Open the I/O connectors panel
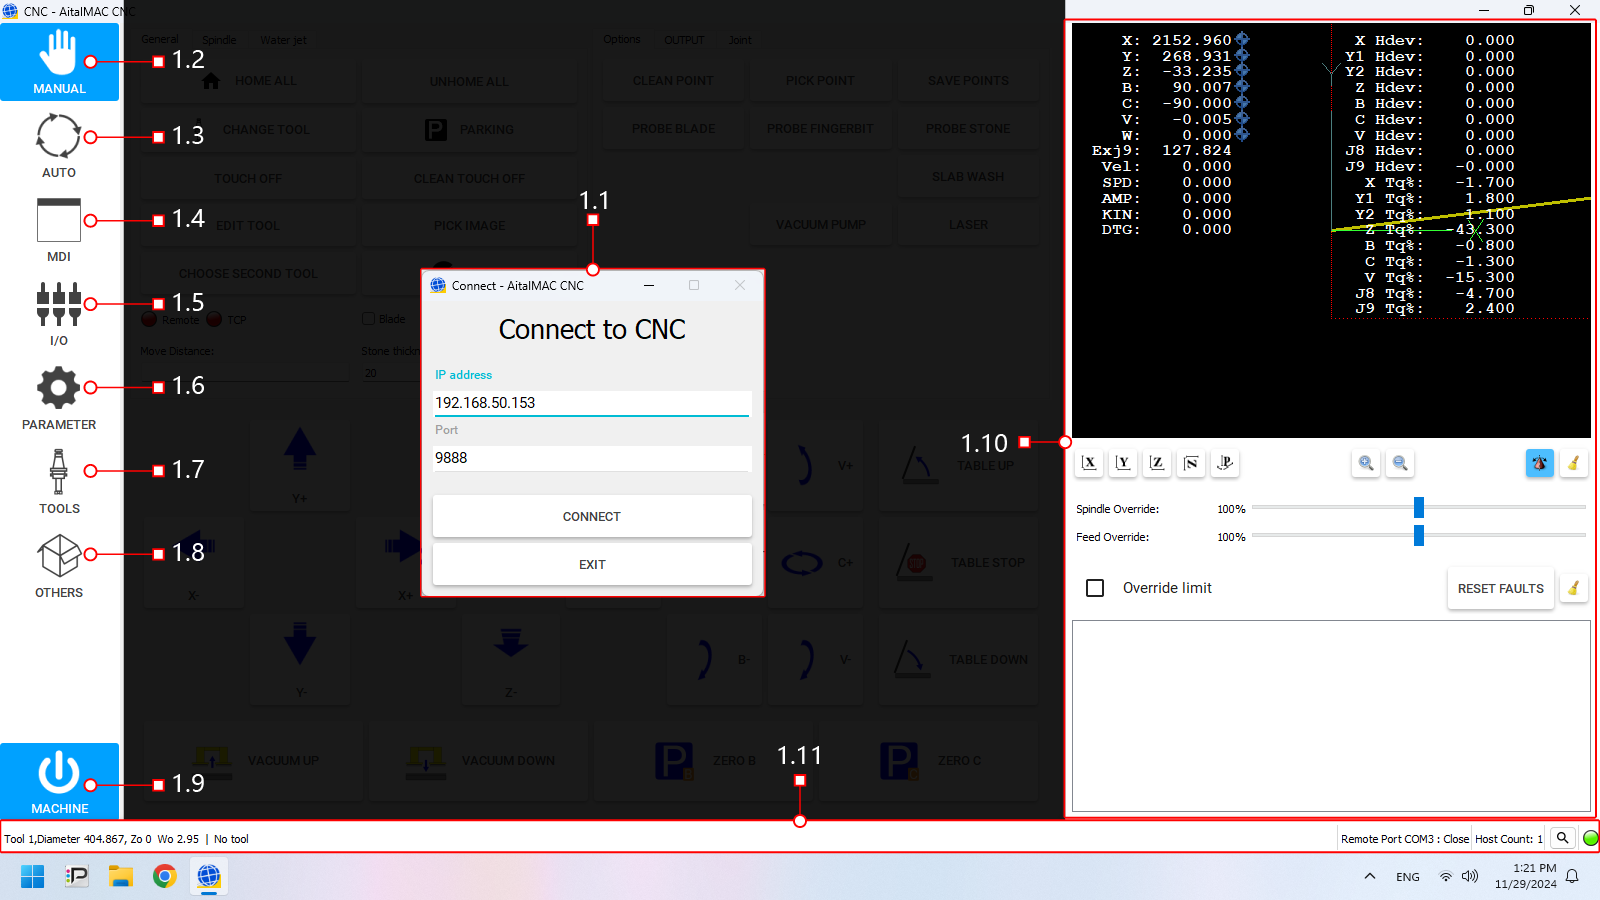 [59, 313]
